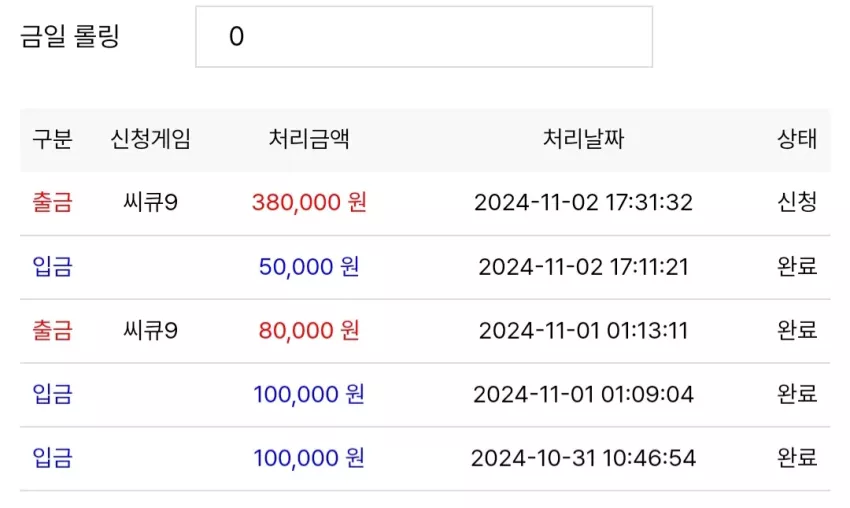Click the 금일 롤링 input field

click(424, 37)
